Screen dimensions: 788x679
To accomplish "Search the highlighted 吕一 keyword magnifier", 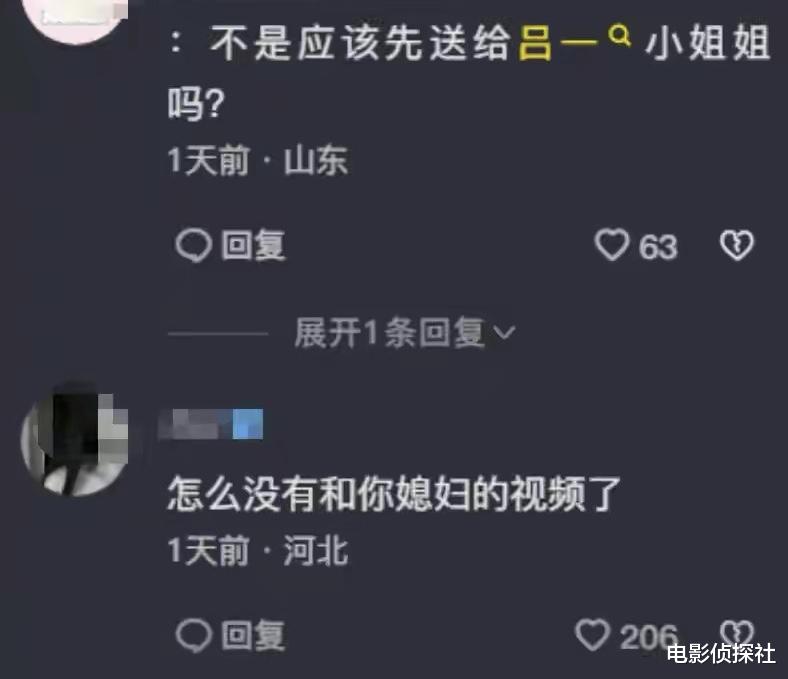I will click(x=619, y=36).
